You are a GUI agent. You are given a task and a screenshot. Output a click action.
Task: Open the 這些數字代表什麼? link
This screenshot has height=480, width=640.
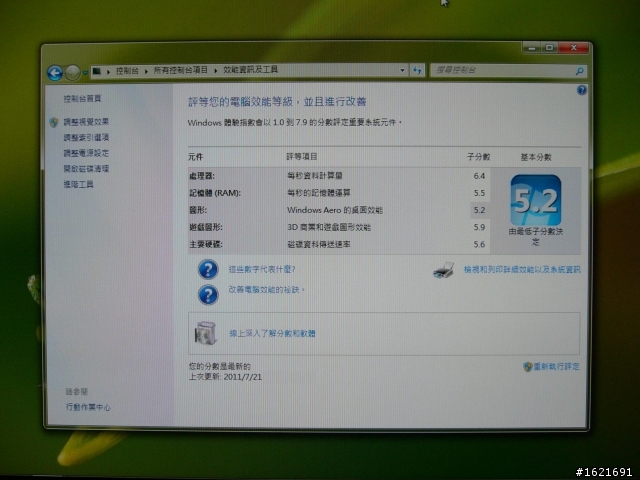point(262,269)
